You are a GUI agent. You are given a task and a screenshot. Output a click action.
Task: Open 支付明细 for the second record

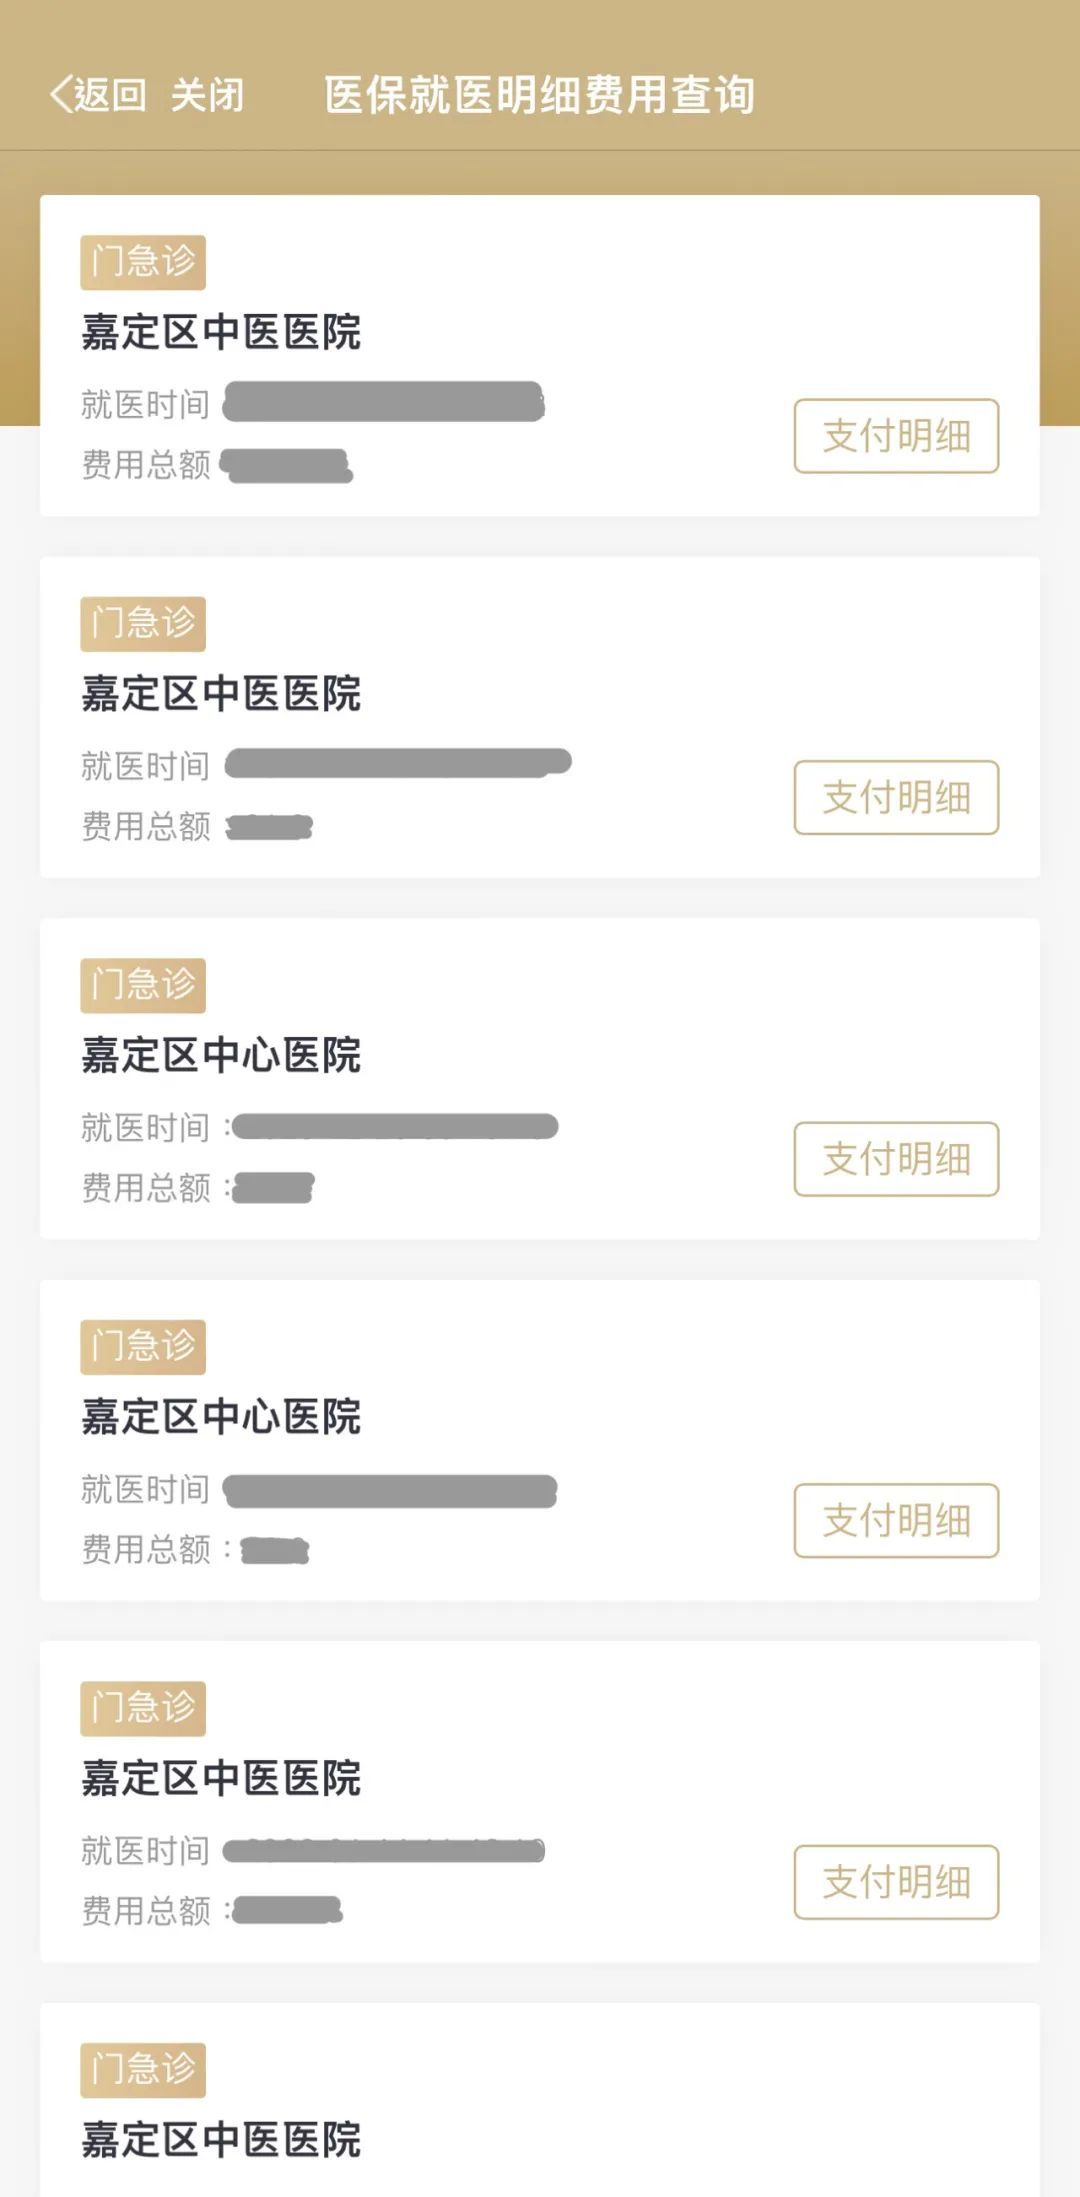tap(896, 798)
